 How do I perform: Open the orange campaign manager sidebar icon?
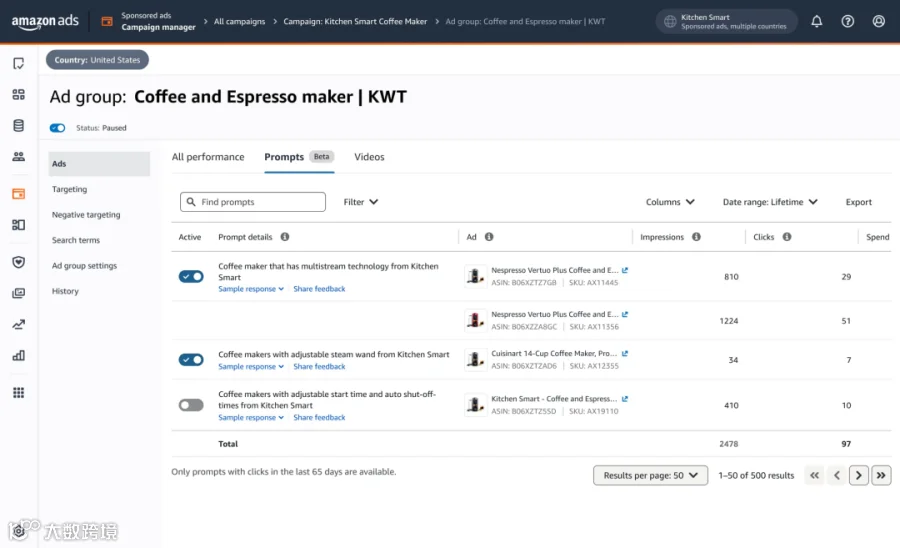[18, 194]
